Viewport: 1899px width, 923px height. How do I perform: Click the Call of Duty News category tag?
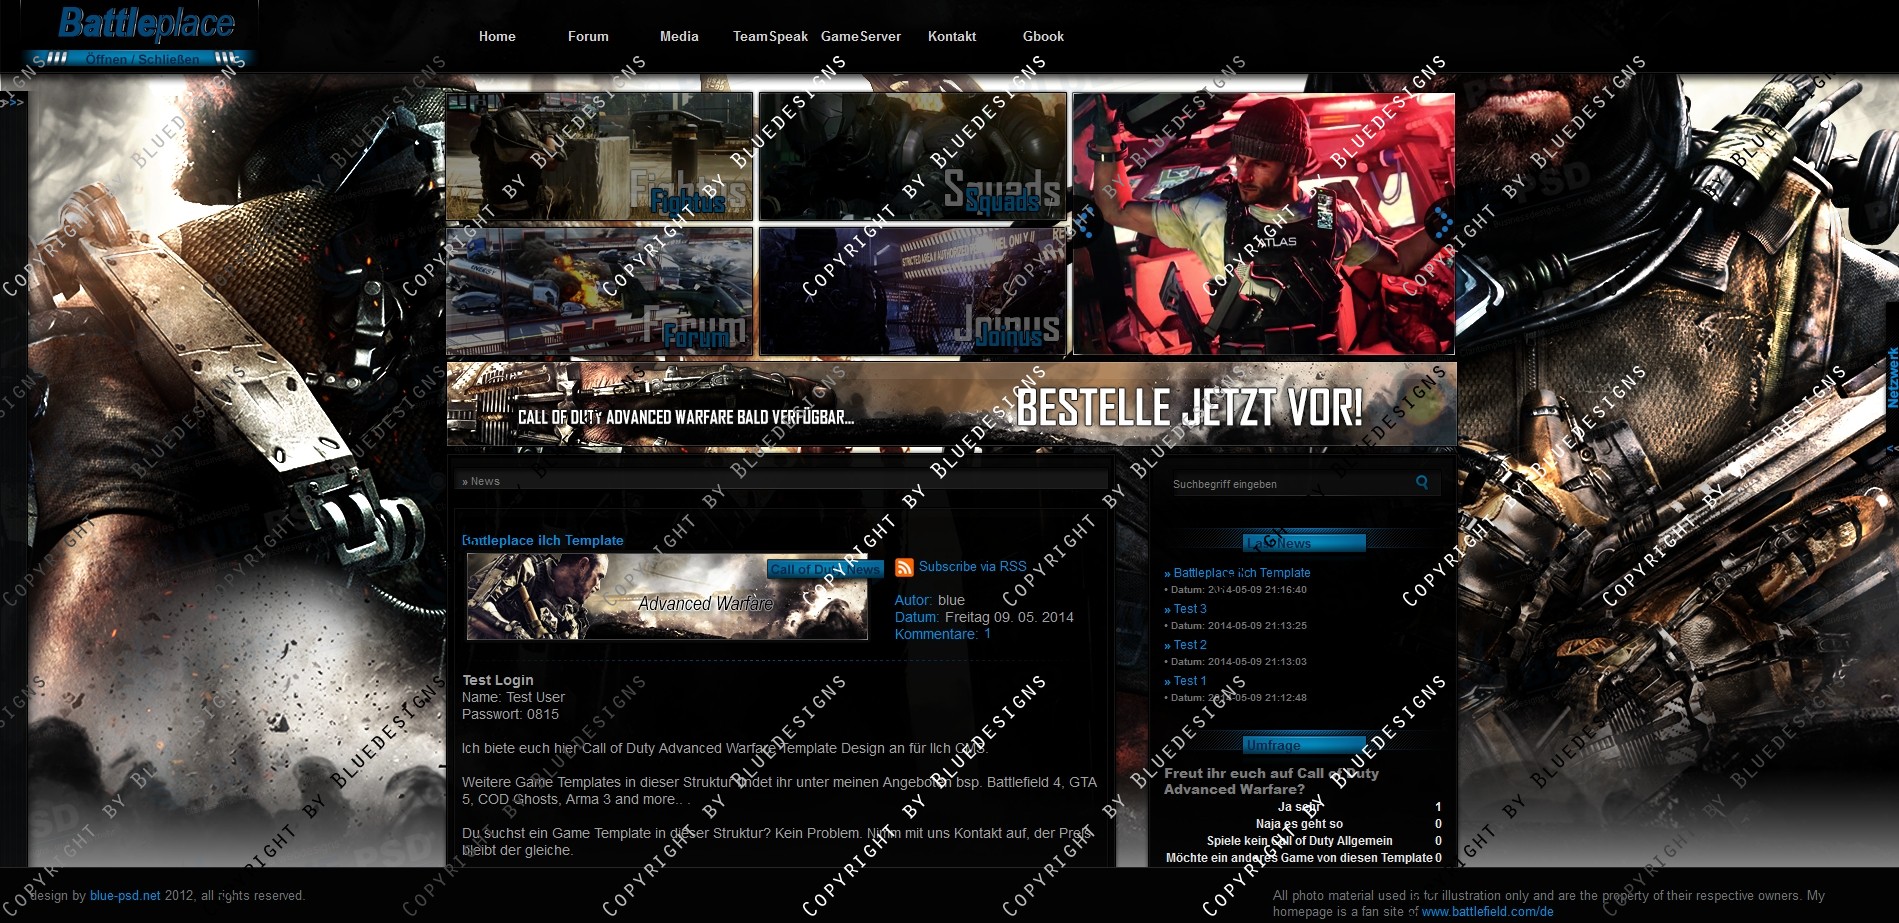click(826, 569)
